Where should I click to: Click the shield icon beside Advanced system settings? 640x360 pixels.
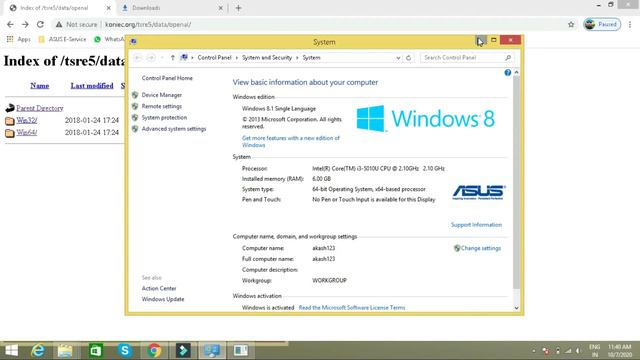point(135,129)
